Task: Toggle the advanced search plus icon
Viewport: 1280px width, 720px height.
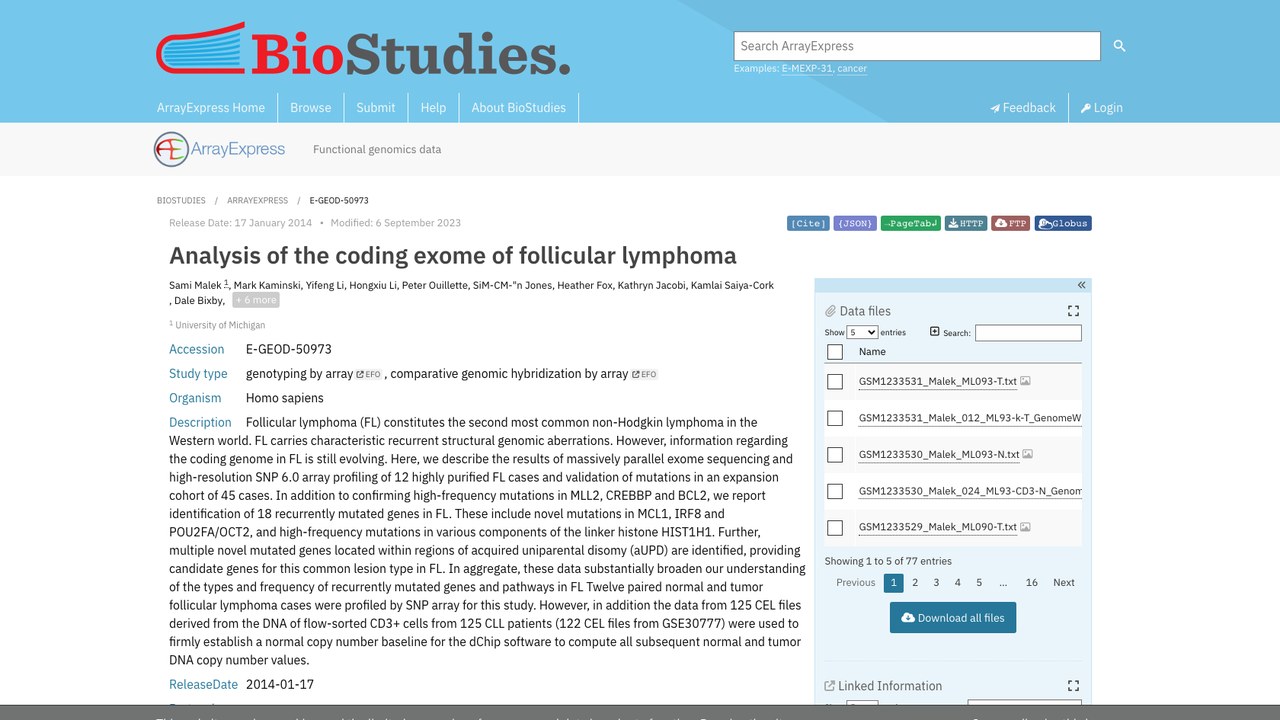Action: [x=935, y=331]
